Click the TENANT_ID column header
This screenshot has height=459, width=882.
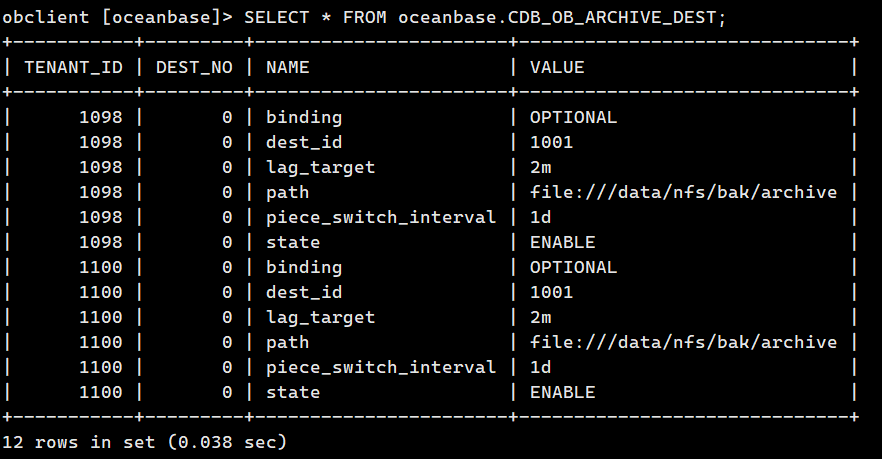tap(74, 68)
